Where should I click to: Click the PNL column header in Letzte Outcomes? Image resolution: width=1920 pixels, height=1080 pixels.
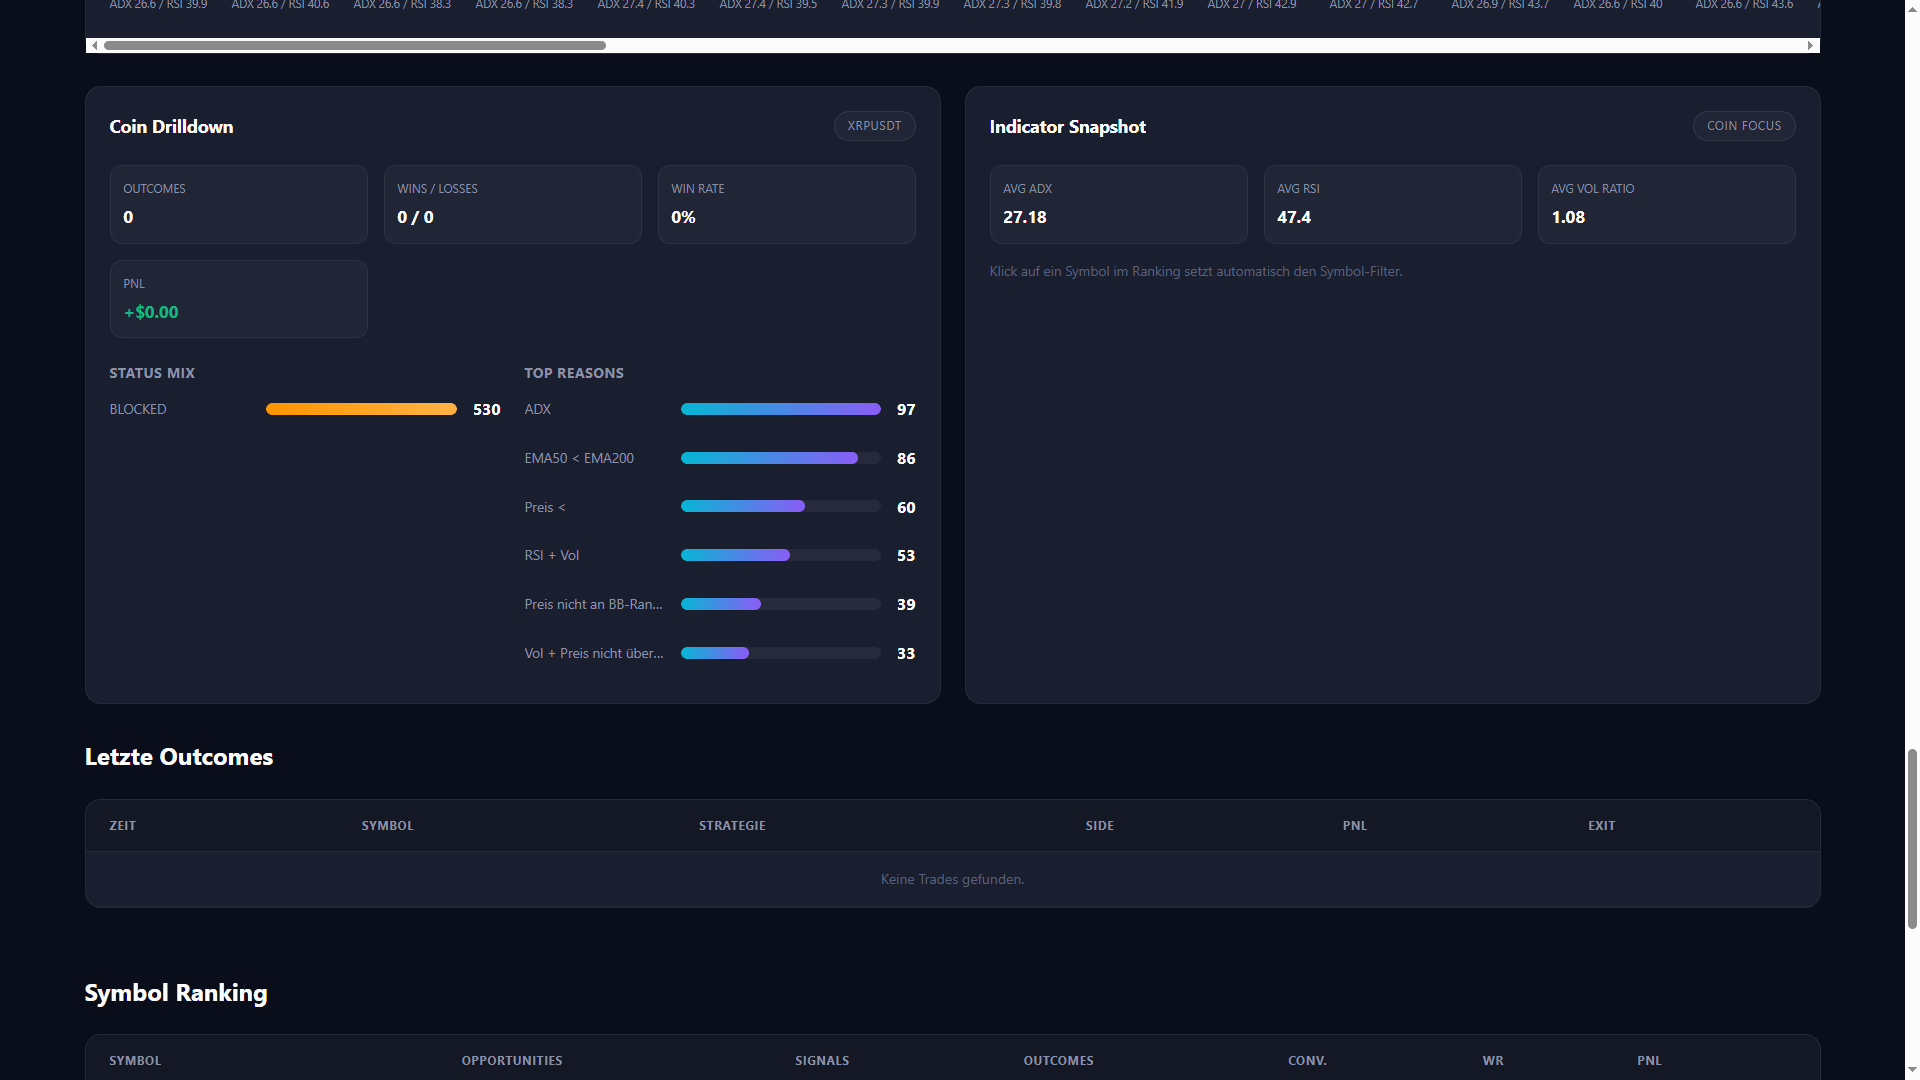click(x=1354, y=825)
